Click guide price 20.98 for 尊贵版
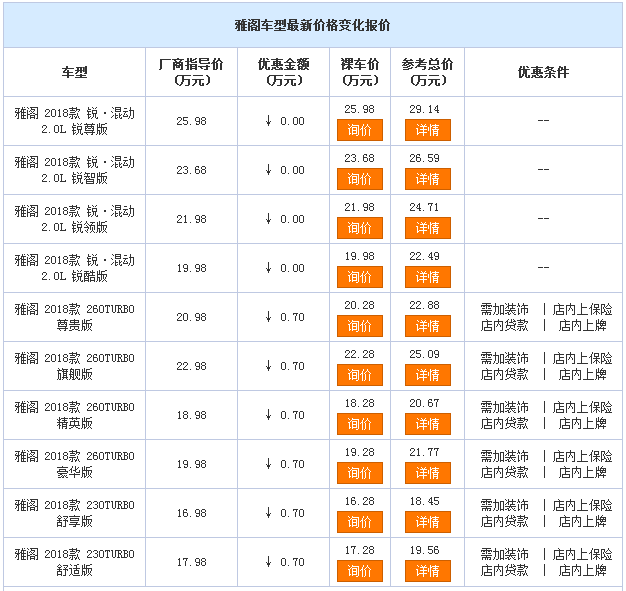This screenshot has width=626, height=591. tap(192, 317)
